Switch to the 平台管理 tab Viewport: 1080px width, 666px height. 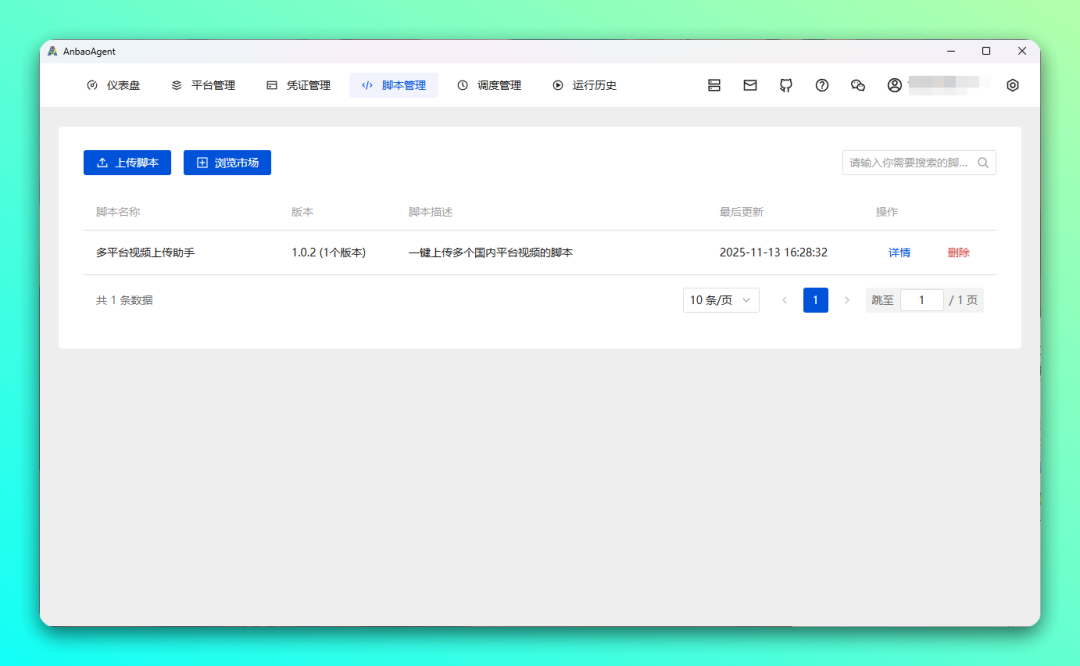click(203, 86)
